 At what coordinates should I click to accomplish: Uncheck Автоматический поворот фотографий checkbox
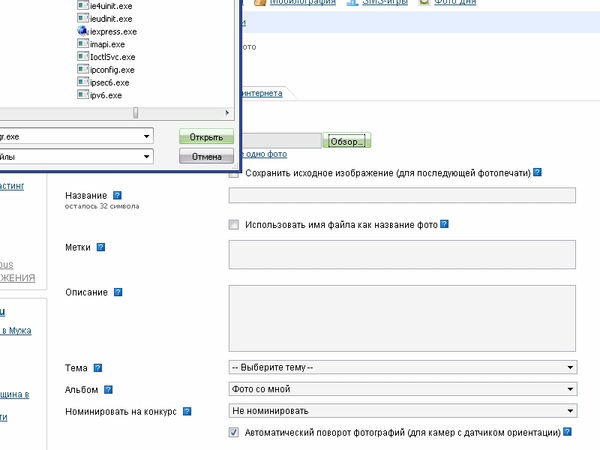pos(234,433)
